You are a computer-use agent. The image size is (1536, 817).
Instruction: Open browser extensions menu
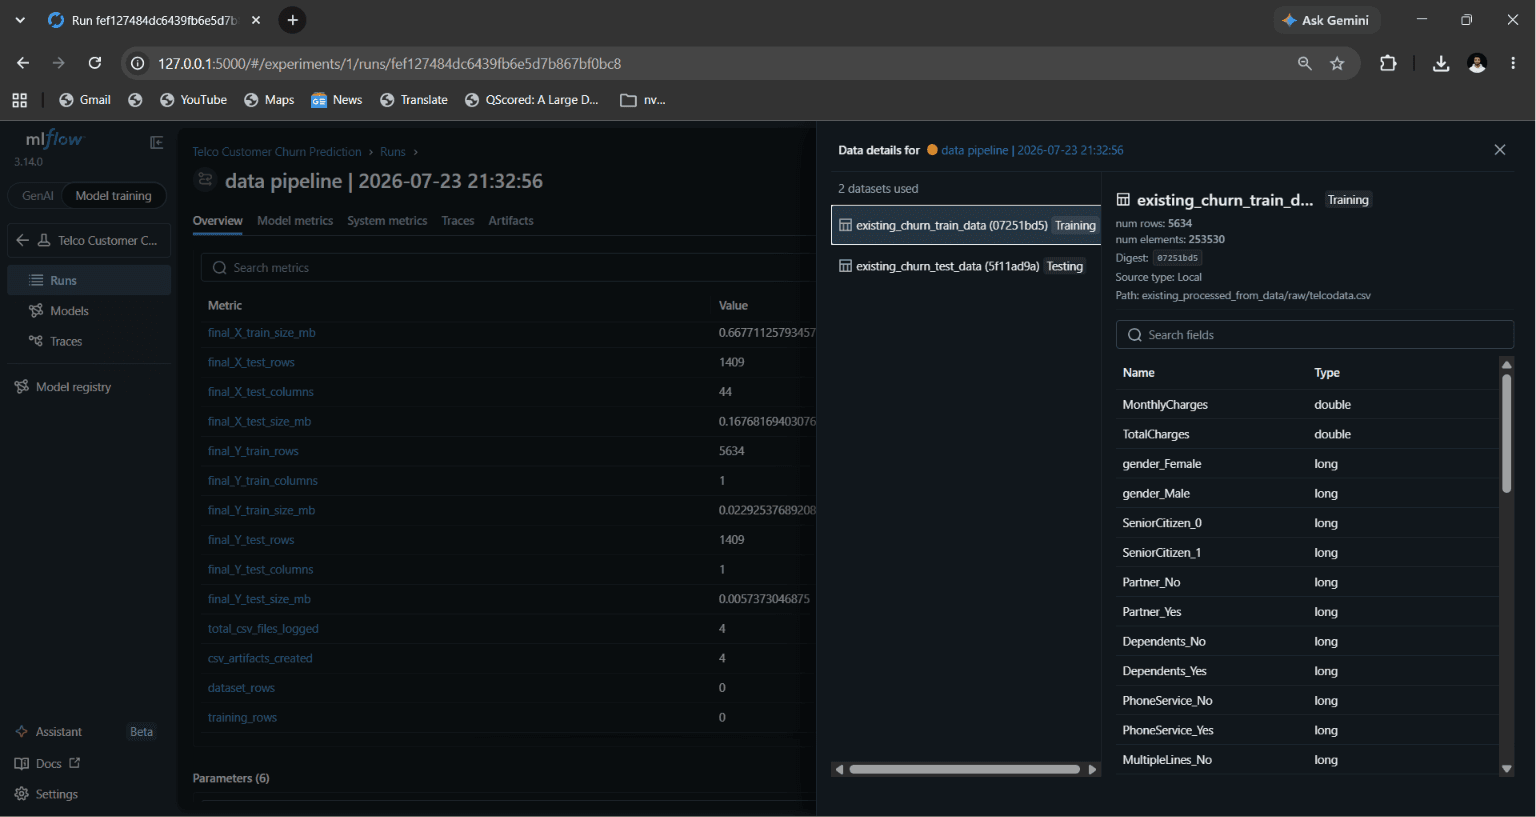[1388, 63]
